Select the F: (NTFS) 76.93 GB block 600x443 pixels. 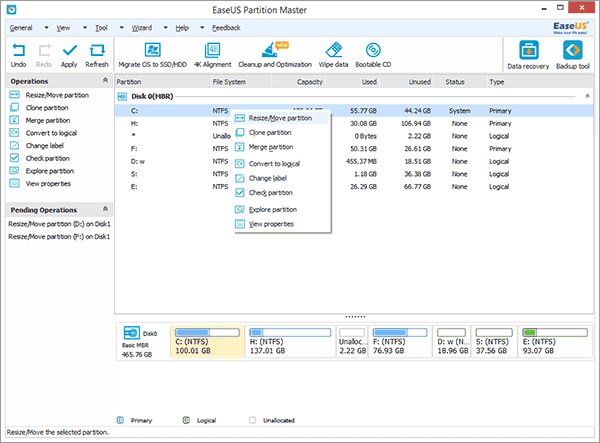400,342
